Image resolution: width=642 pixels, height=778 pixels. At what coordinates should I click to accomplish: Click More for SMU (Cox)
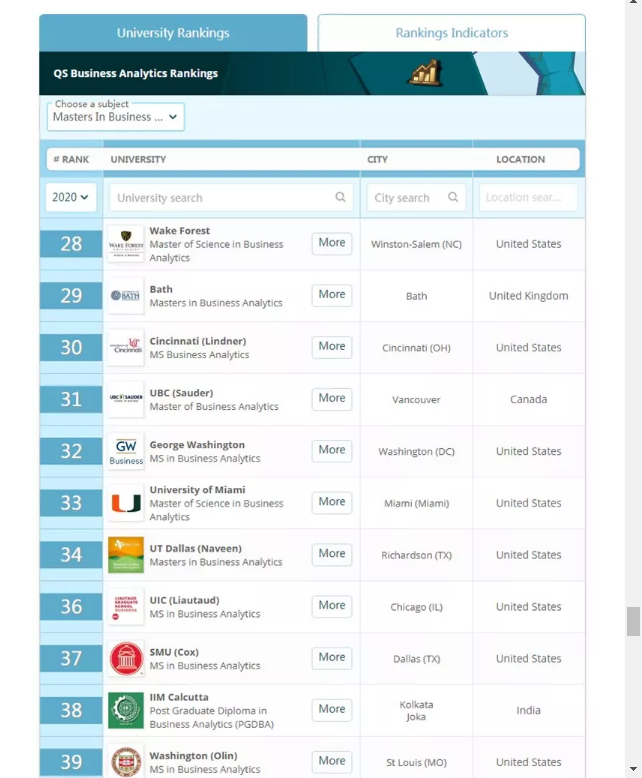pos(332,657)
